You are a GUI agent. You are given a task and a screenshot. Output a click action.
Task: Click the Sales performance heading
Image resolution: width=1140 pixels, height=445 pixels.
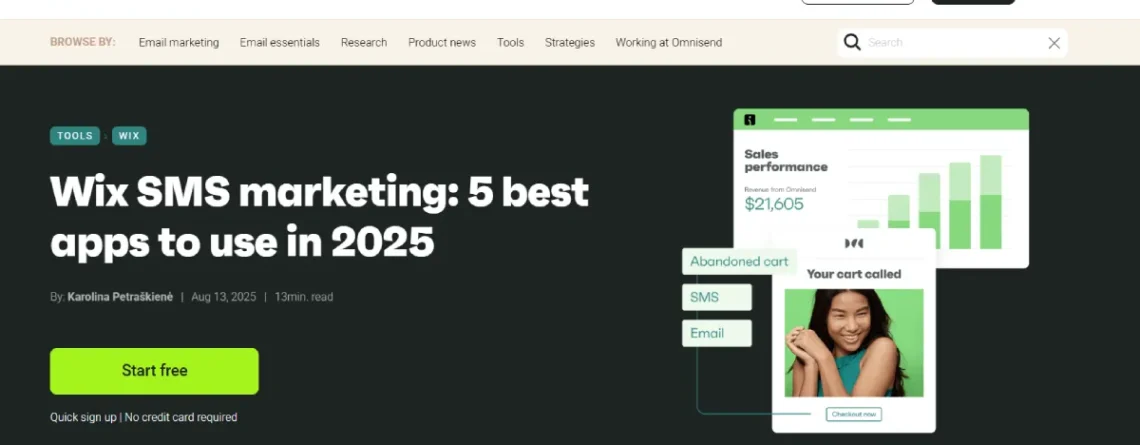point(785,161)
